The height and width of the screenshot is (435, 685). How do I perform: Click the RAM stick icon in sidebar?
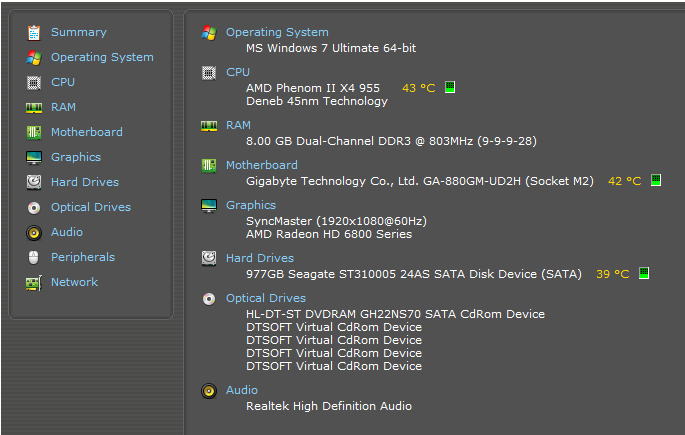[34, 107]
